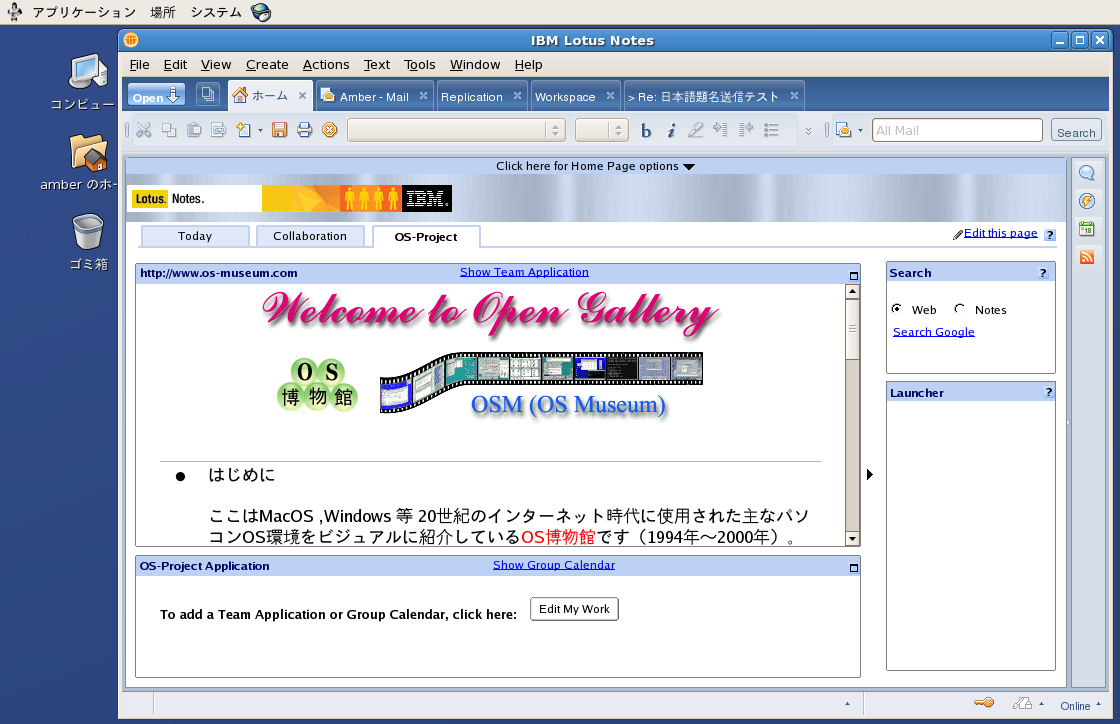
Task: Click the Launcher panel help question mark
Action: pyautogui.click(x=1049, y=392)
